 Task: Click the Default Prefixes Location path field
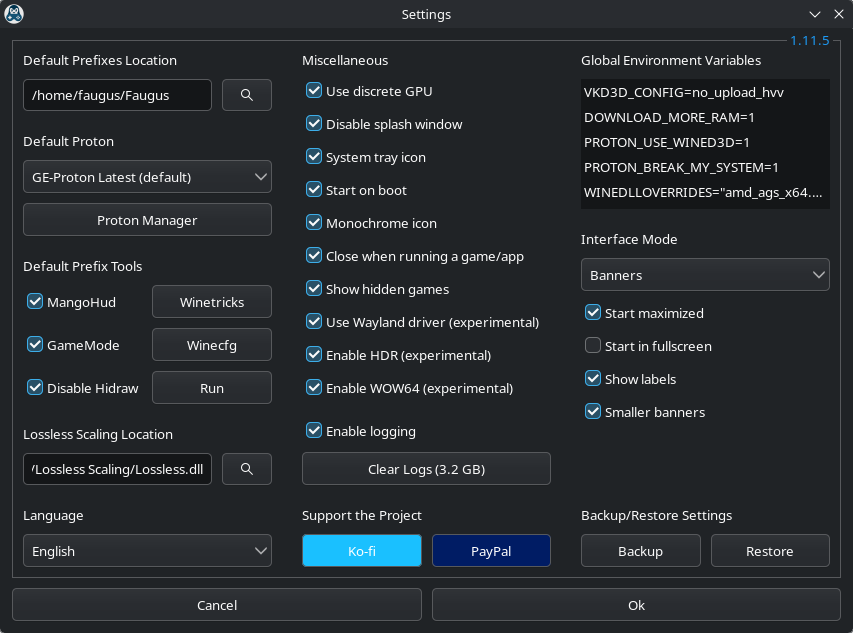pyautogui.click(x=117, y=95)
